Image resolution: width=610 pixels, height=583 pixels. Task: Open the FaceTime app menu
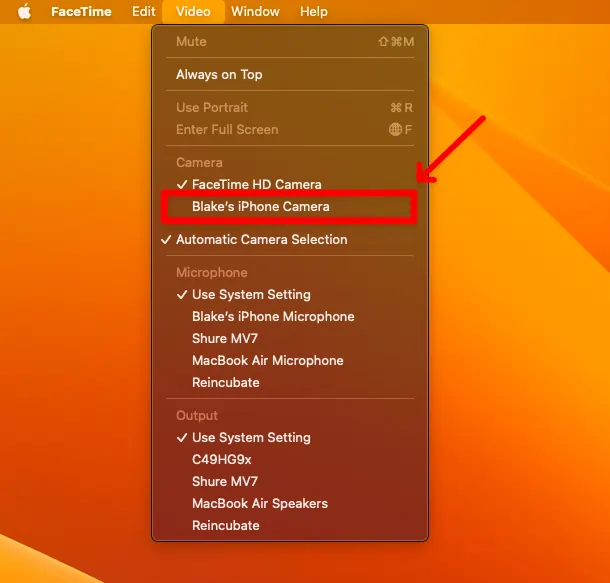click(81, 12)
